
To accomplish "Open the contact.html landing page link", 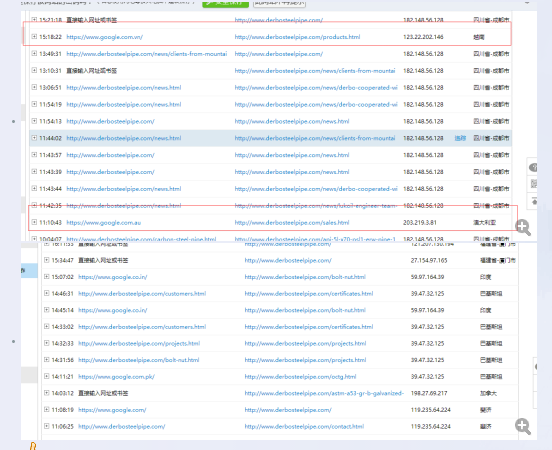I will pyautogui.click(x=305, y=426).
